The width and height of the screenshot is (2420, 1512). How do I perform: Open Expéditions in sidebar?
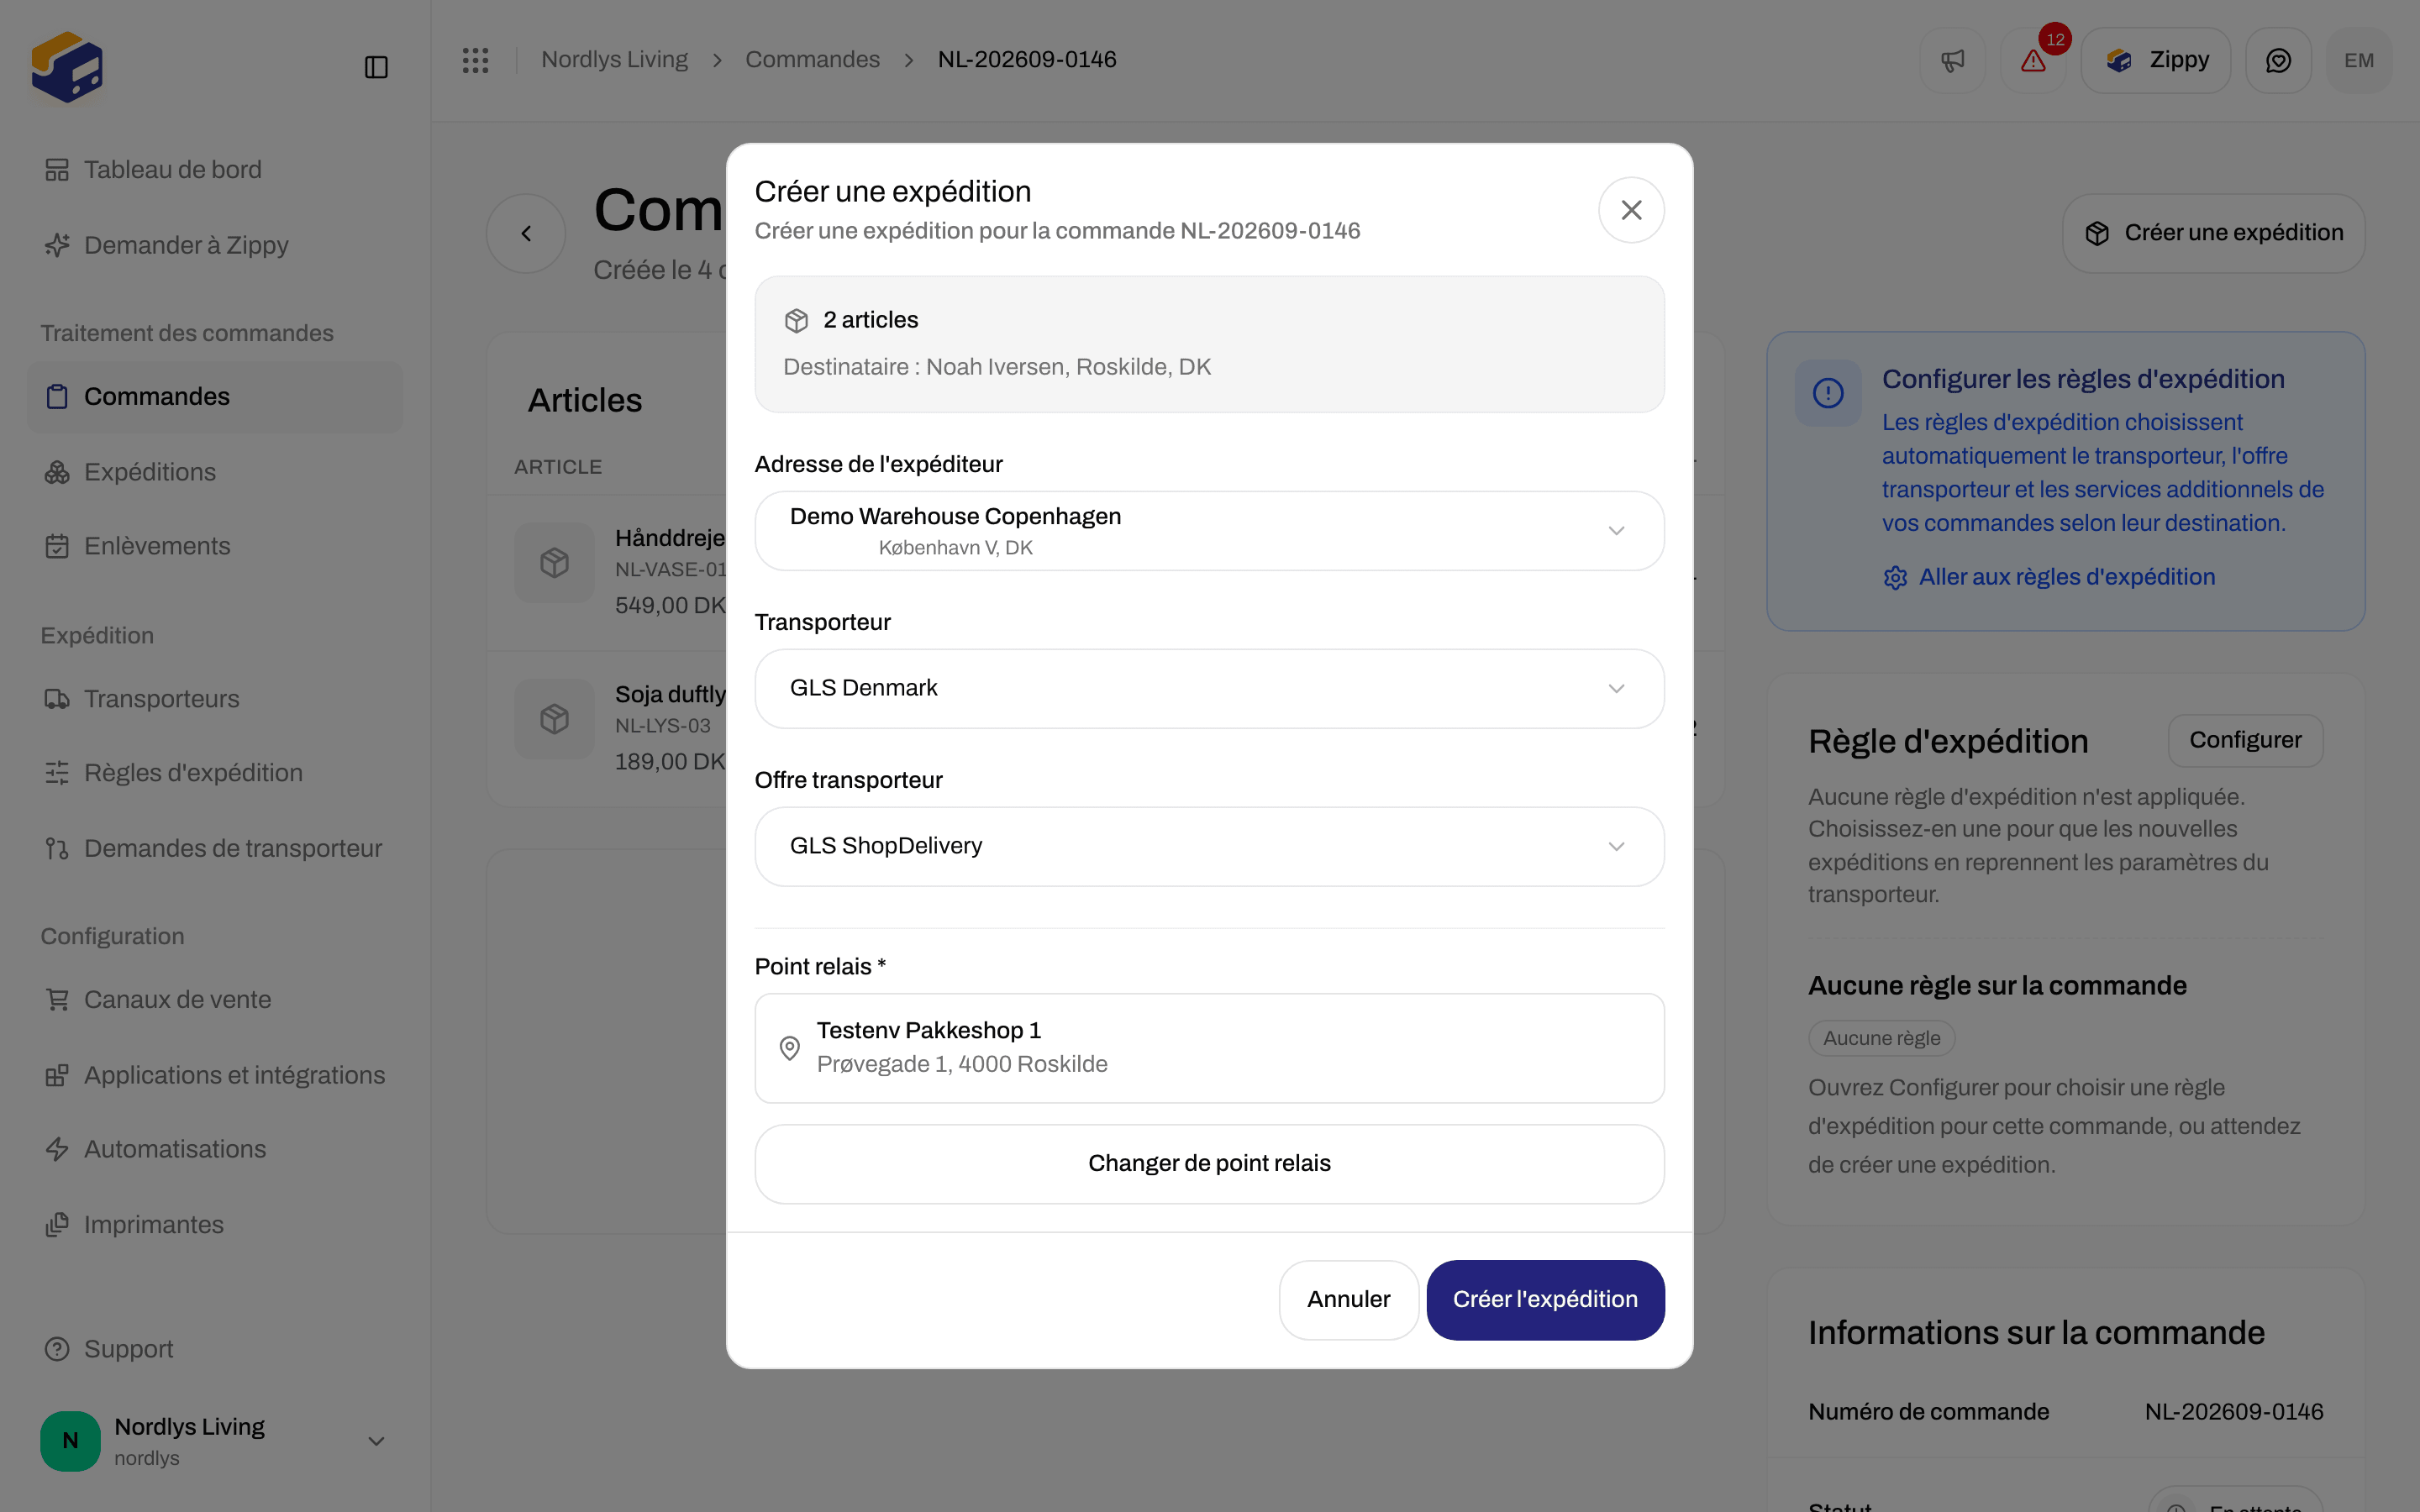click(x=215, y=472)
